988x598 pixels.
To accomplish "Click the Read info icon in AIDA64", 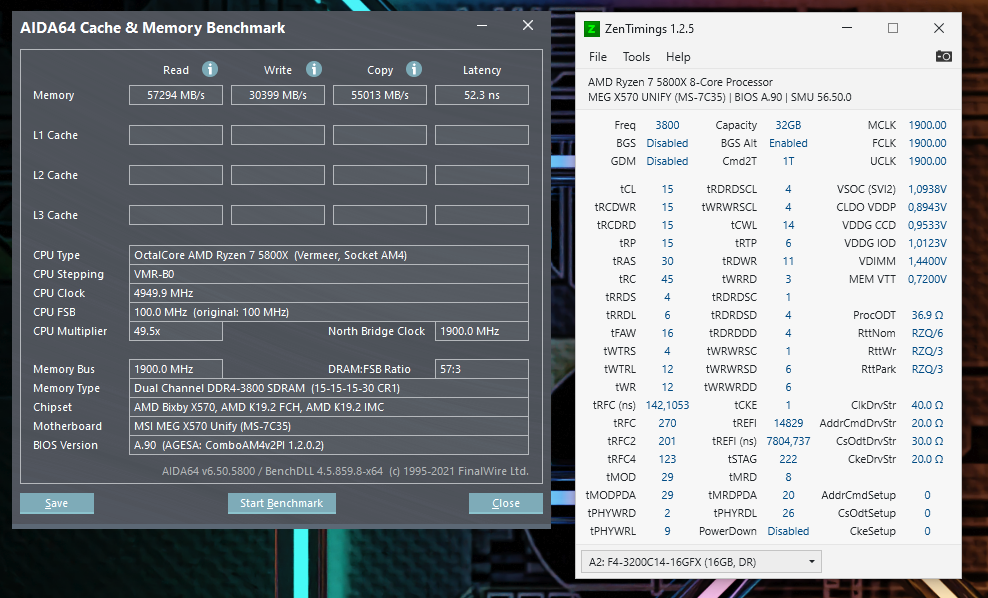I will pyautogui.click(x=210, y=69).
